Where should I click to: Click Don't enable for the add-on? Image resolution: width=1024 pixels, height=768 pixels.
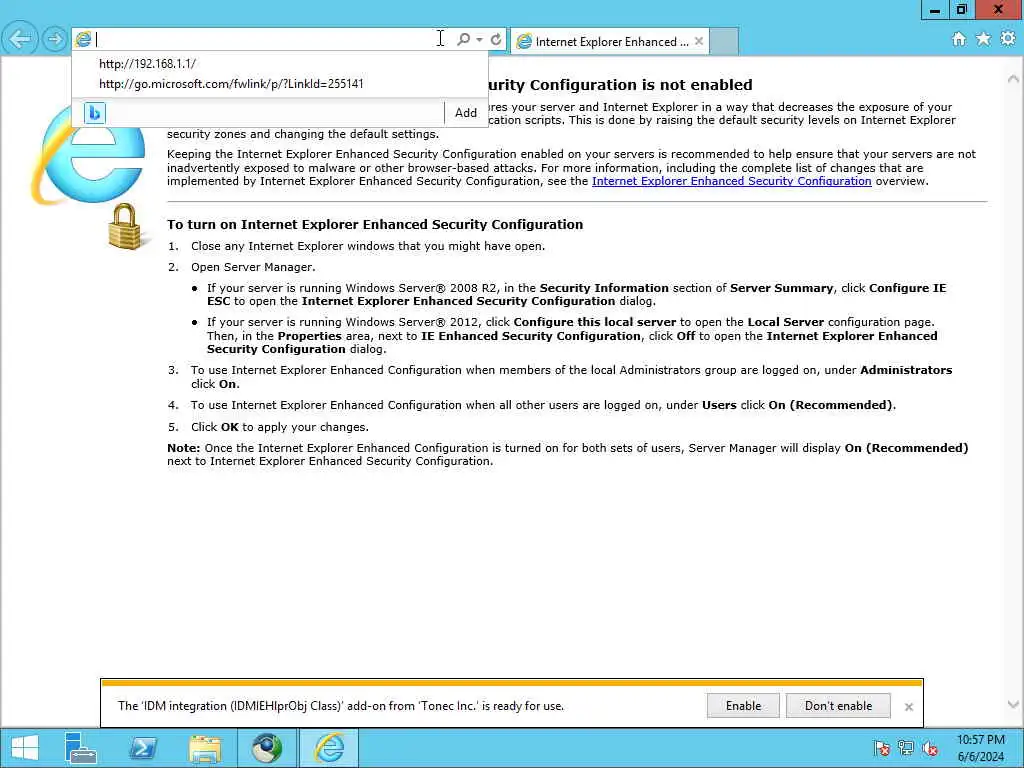pyautogui.click(x=838, y=705)
